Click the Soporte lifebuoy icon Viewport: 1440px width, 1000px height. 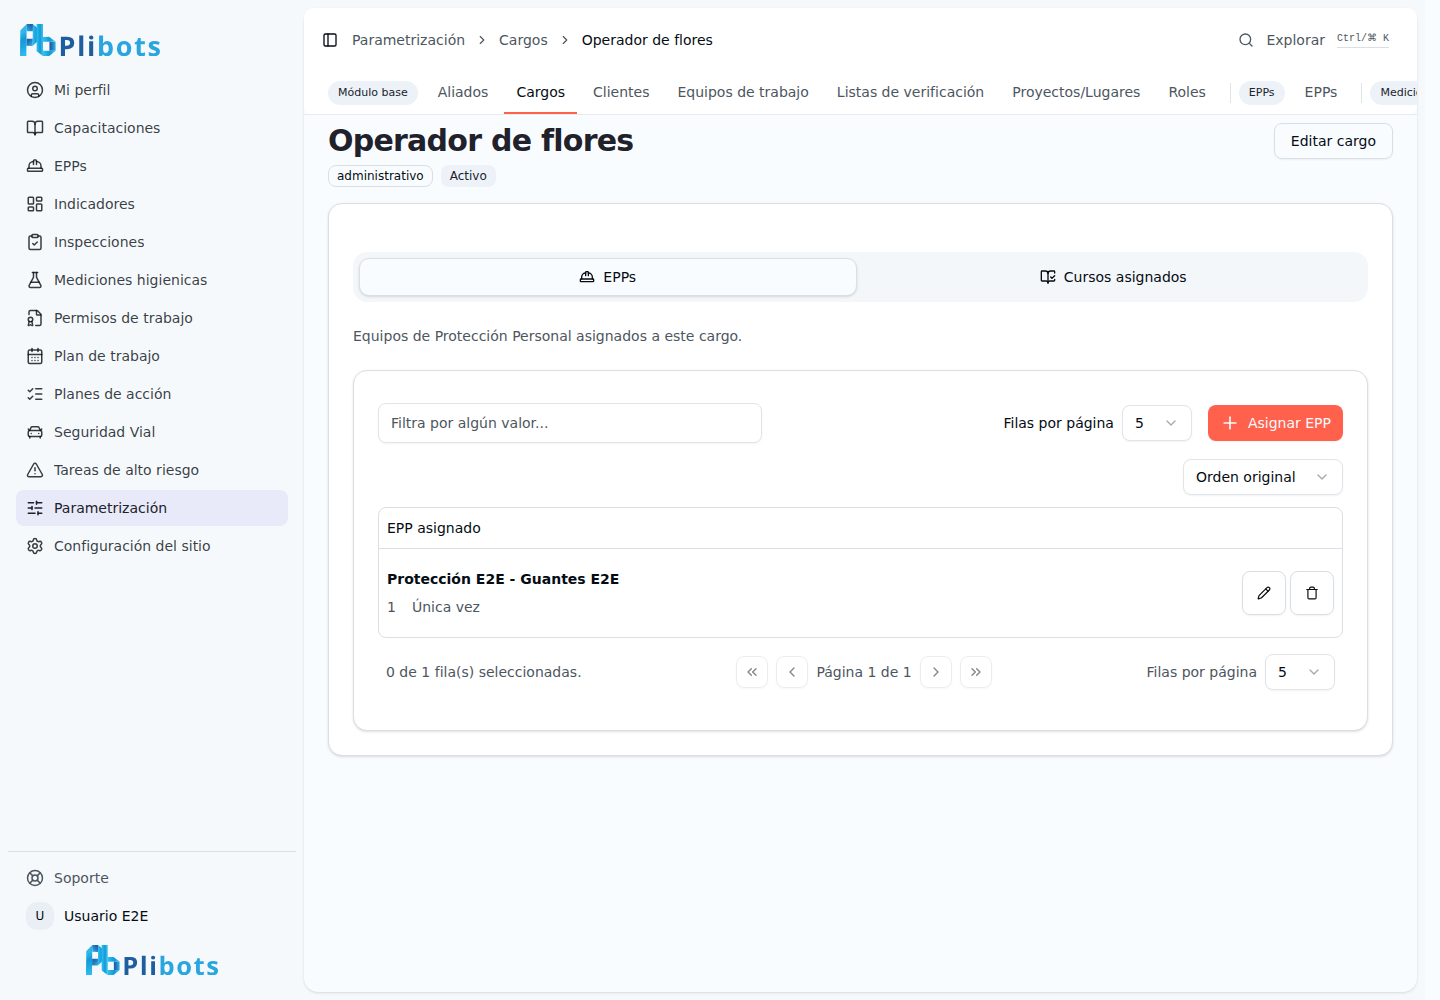(35, 878)
